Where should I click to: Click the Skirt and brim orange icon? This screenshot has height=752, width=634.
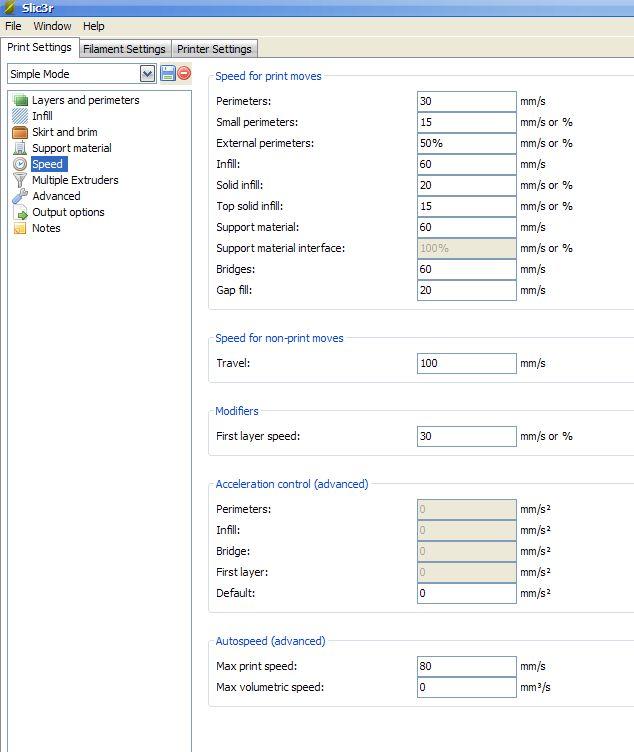pos(20,132)
